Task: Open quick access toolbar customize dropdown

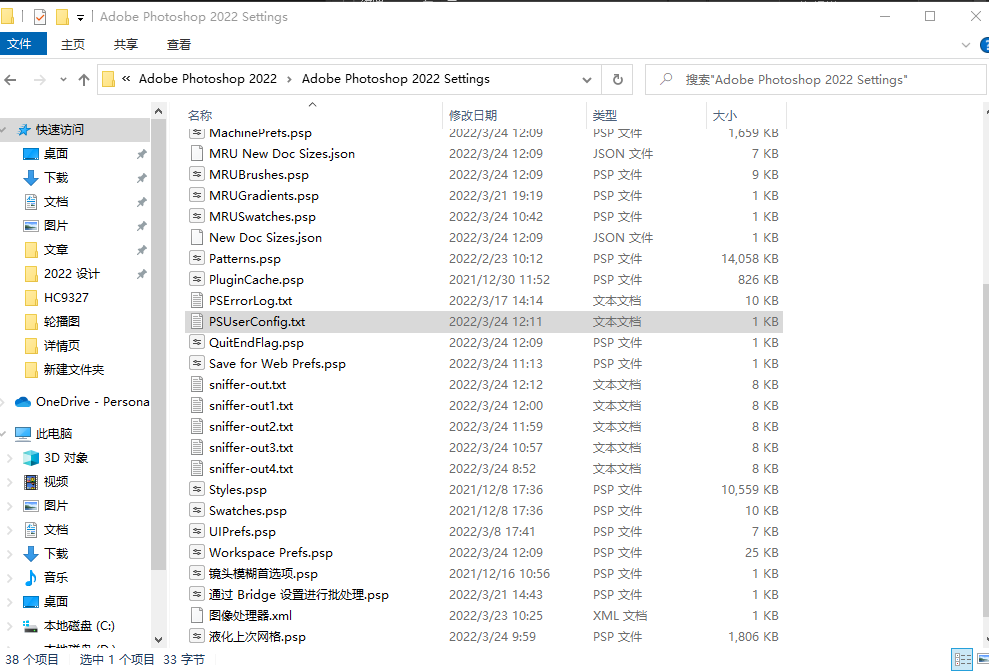Action: [80, 17]
